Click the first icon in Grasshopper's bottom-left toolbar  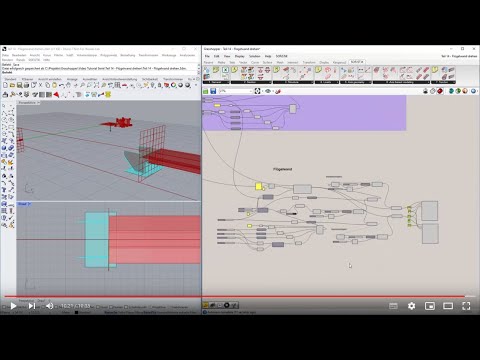pyautogui.click(x=206, y=305)
